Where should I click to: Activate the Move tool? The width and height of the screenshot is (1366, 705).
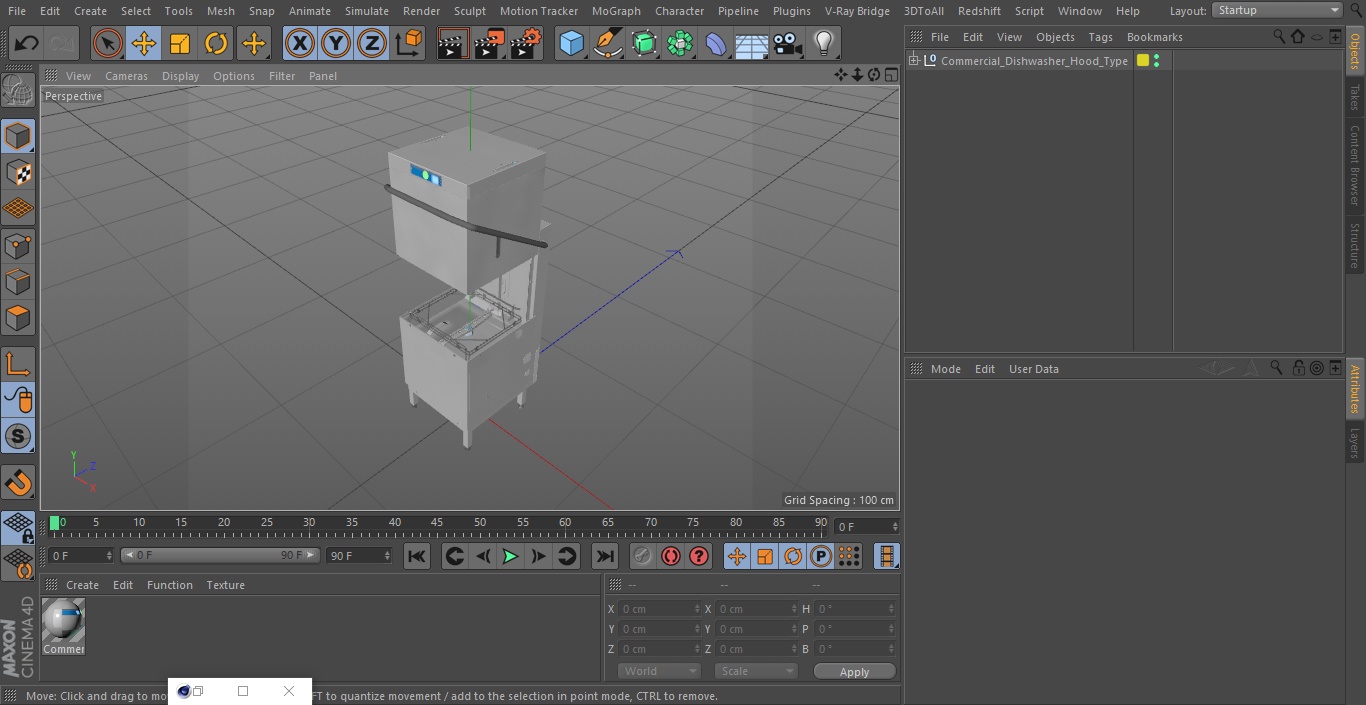point(143,43)
